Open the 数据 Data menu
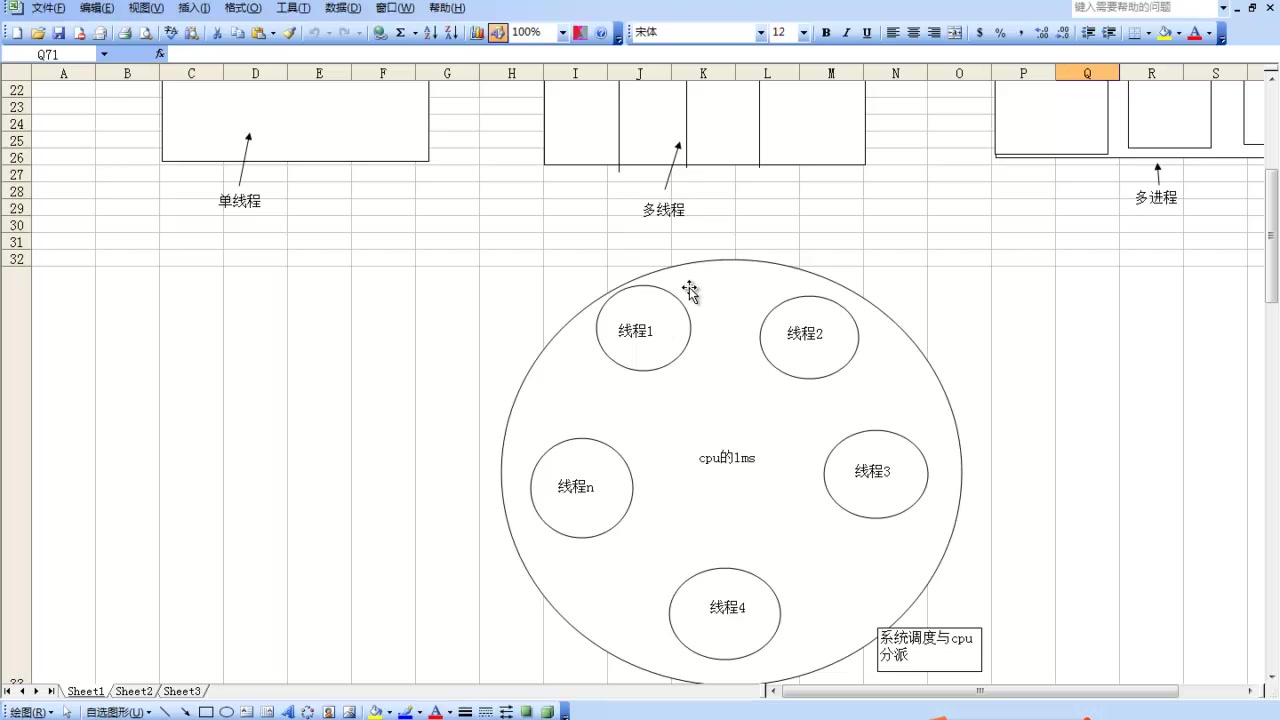The image size is (1280, 720). click(x=343, y=8)
